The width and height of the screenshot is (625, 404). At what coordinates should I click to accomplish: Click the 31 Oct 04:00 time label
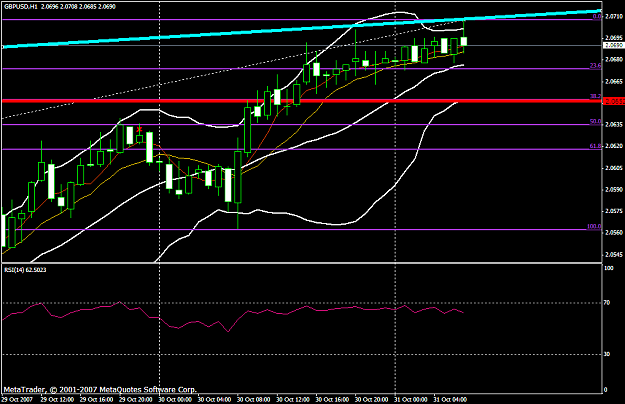450,399
